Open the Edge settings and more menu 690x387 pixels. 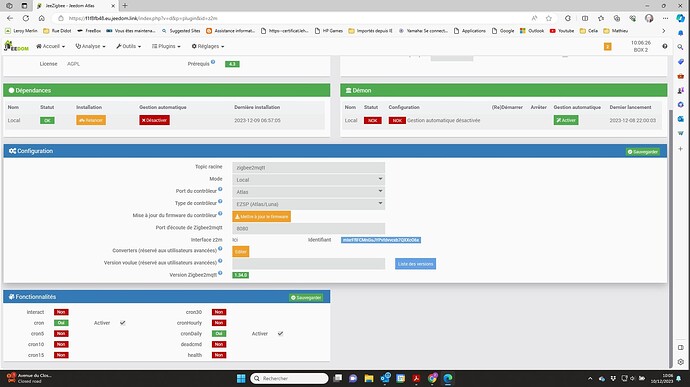665,18
